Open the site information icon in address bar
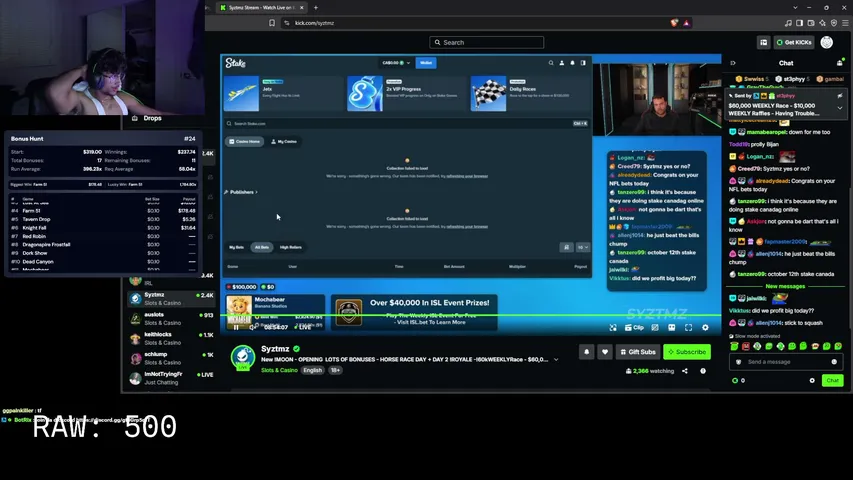853x480 pixels. click(x=287, y=23)
